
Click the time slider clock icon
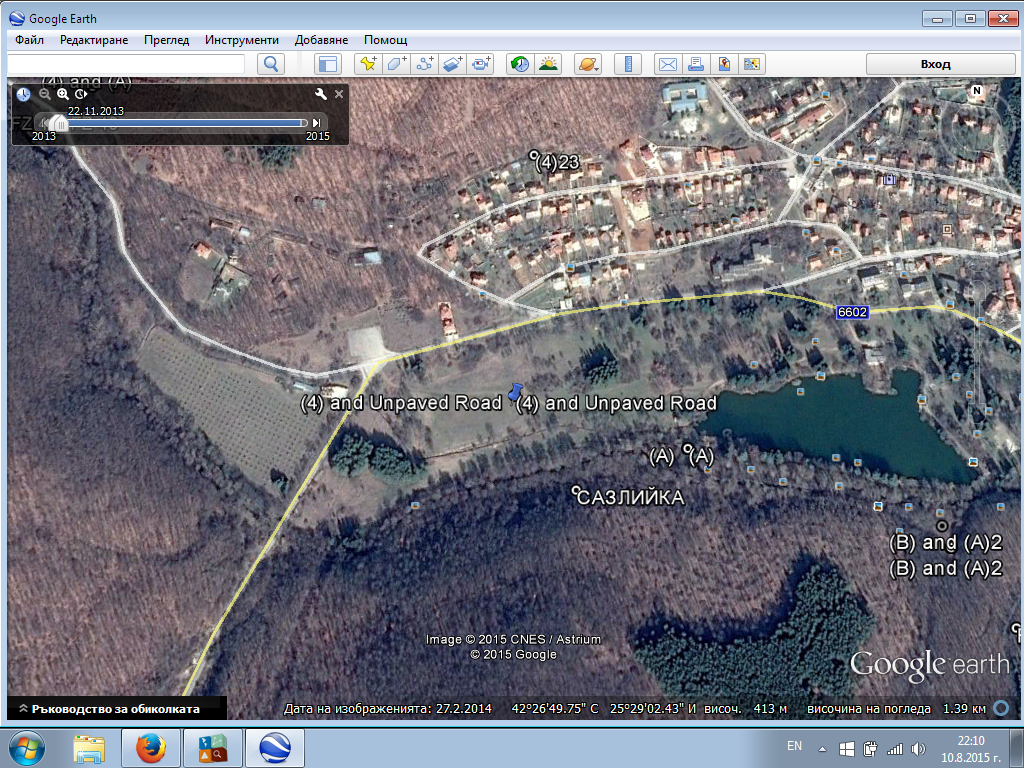coord(24,94)
